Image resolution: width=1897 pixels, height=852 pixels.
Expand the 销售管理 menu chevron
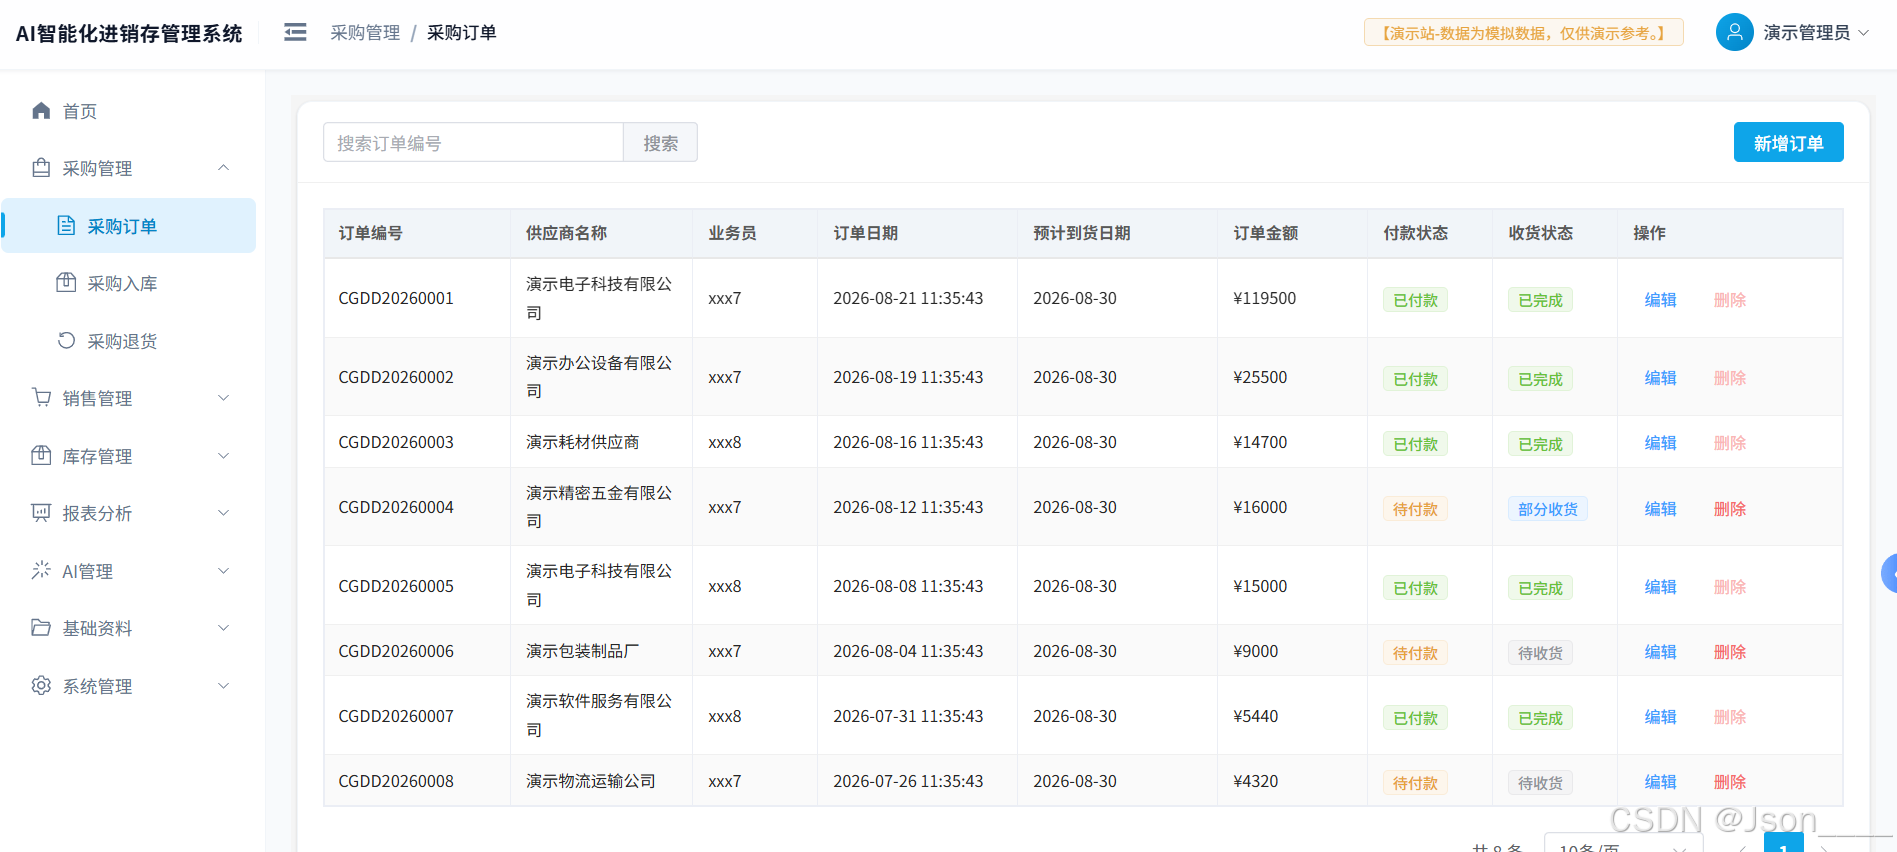pyautogui.click(x=224, y=398)
